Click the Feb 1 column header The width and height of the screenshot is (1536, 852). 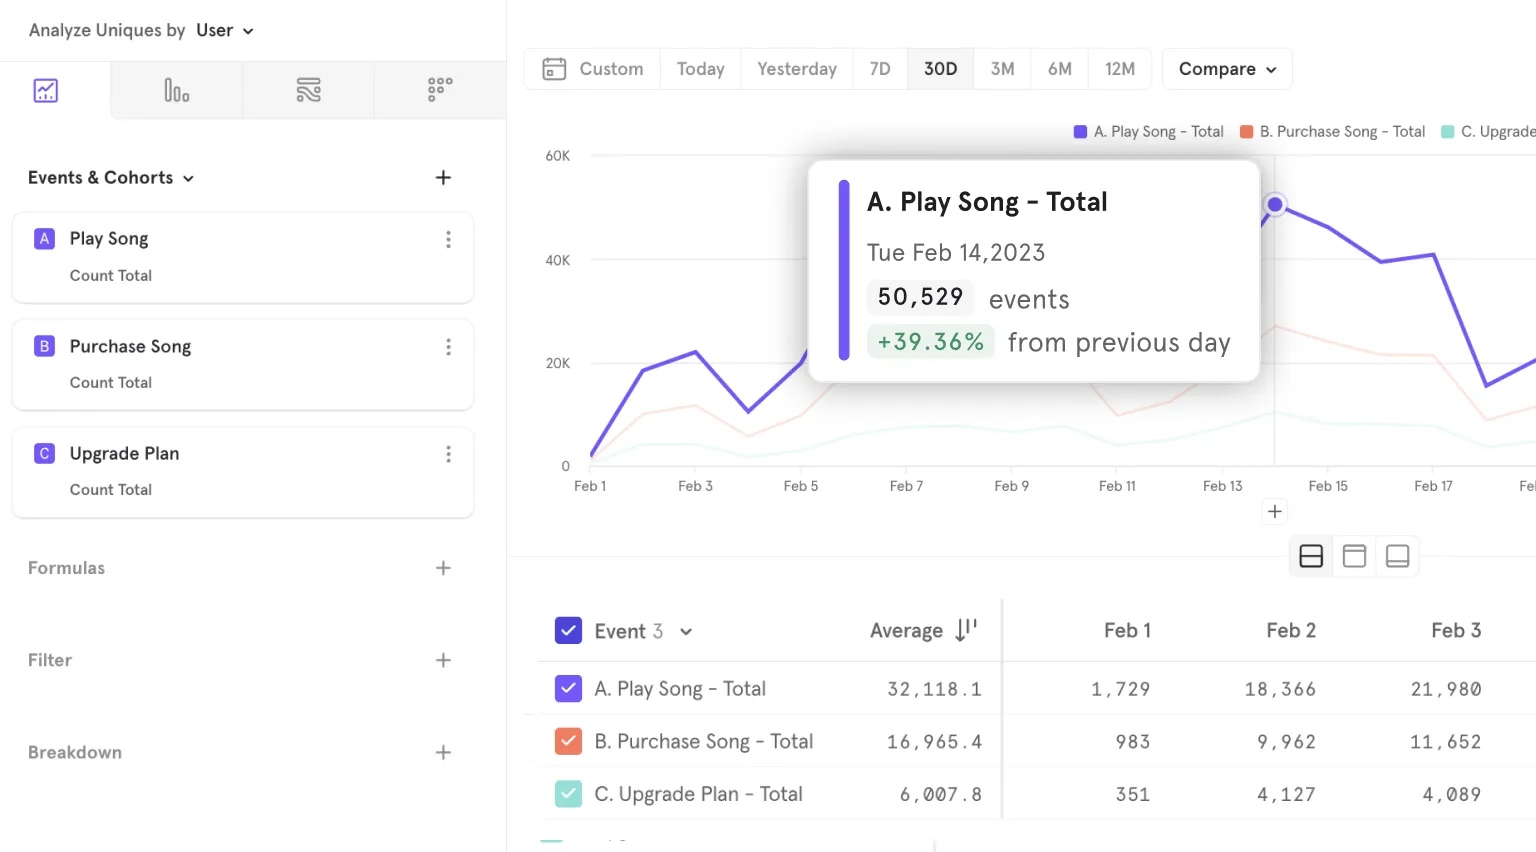(1127, 631)
